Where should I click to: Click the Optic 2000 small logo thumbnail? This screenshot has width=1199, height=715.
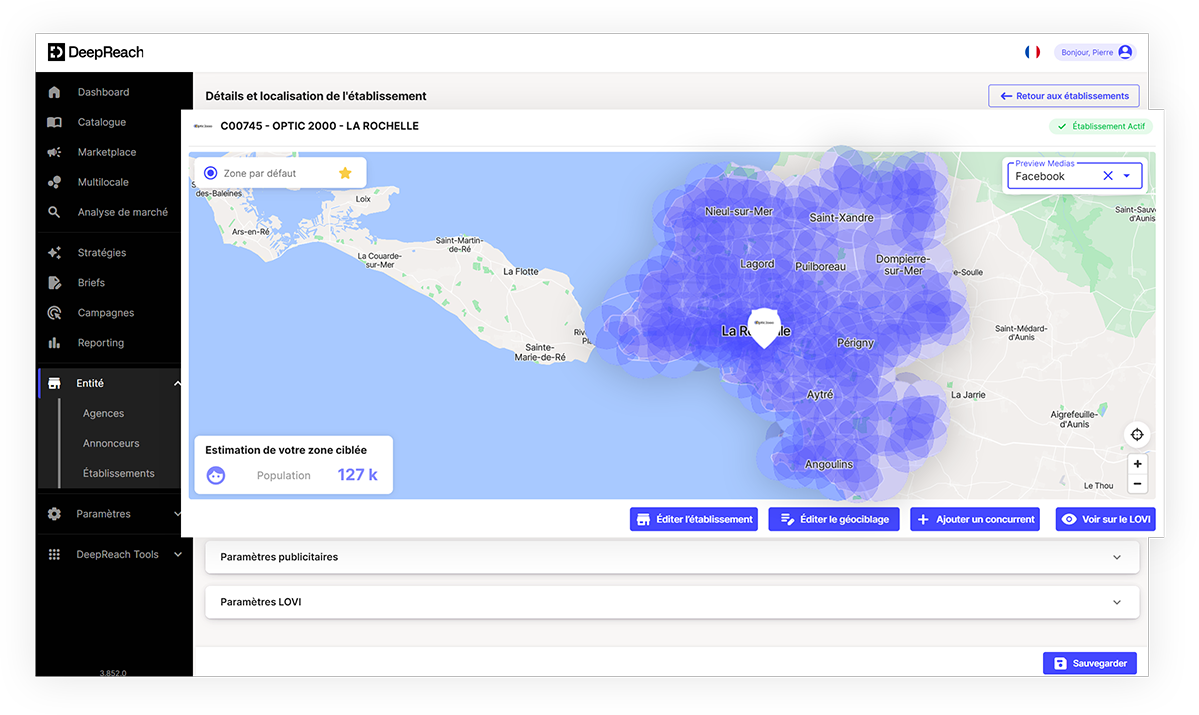click(x=203, y=126)
